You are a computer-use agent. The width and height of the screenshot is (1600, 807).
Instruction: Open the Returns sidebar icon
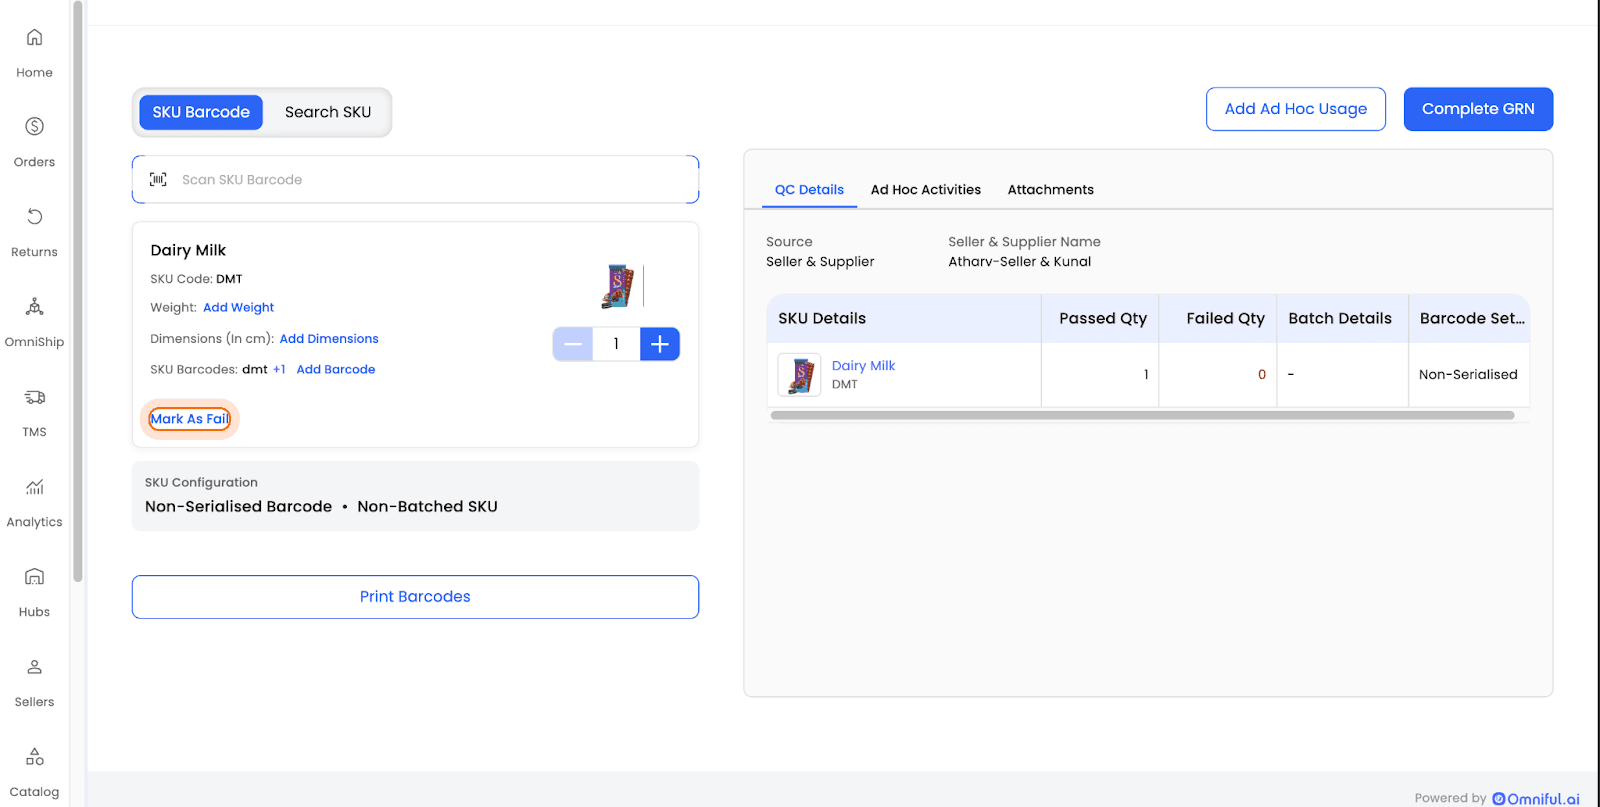pos(34,217)
